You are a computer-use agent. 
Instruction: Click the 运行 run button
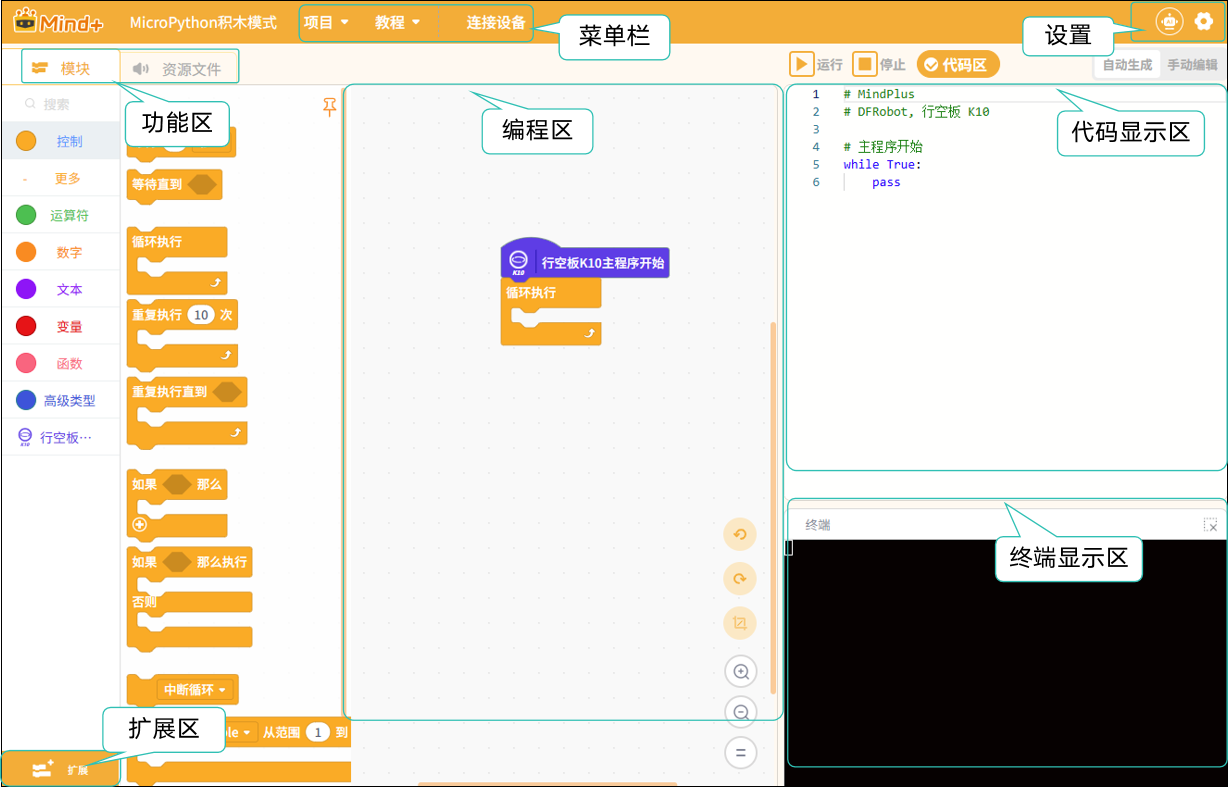click(x=817, y=65)
